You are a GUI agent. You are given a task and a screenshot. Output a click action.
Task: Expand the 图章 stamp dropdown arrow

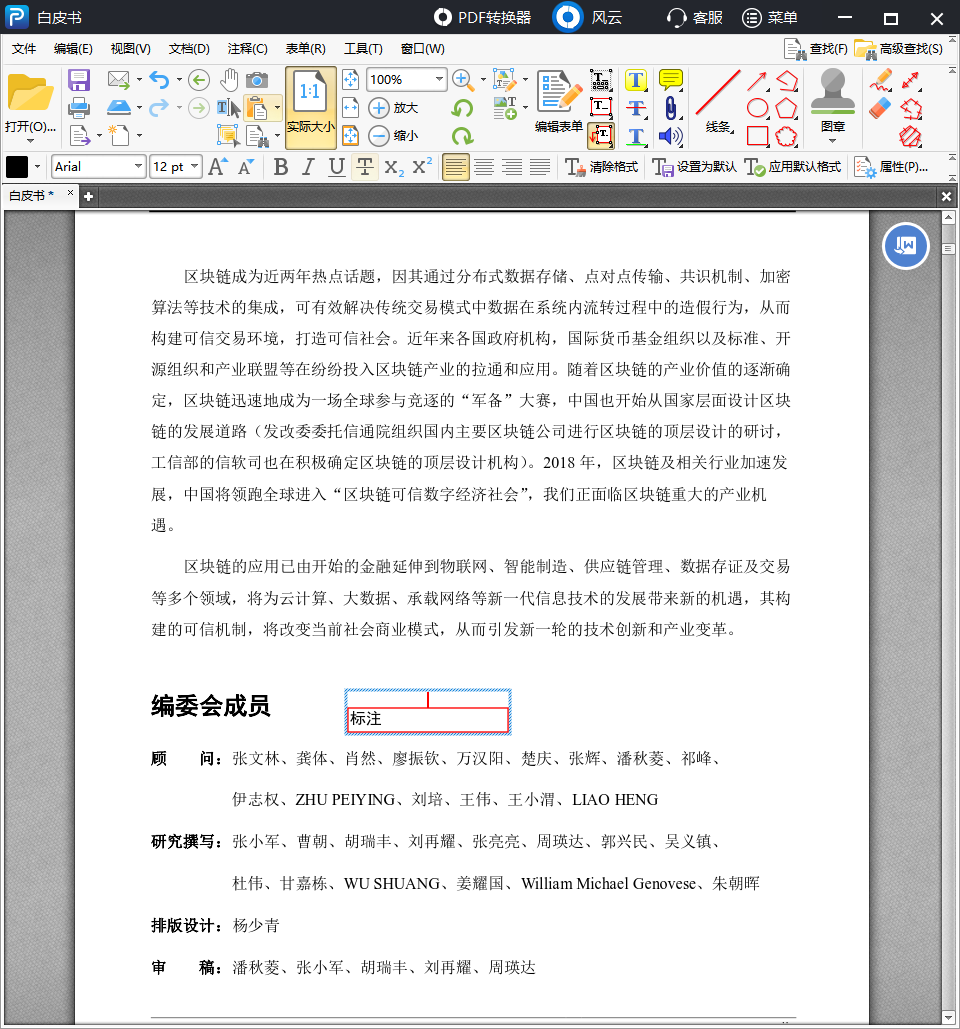pyautogui.click(x=832, y=140)
